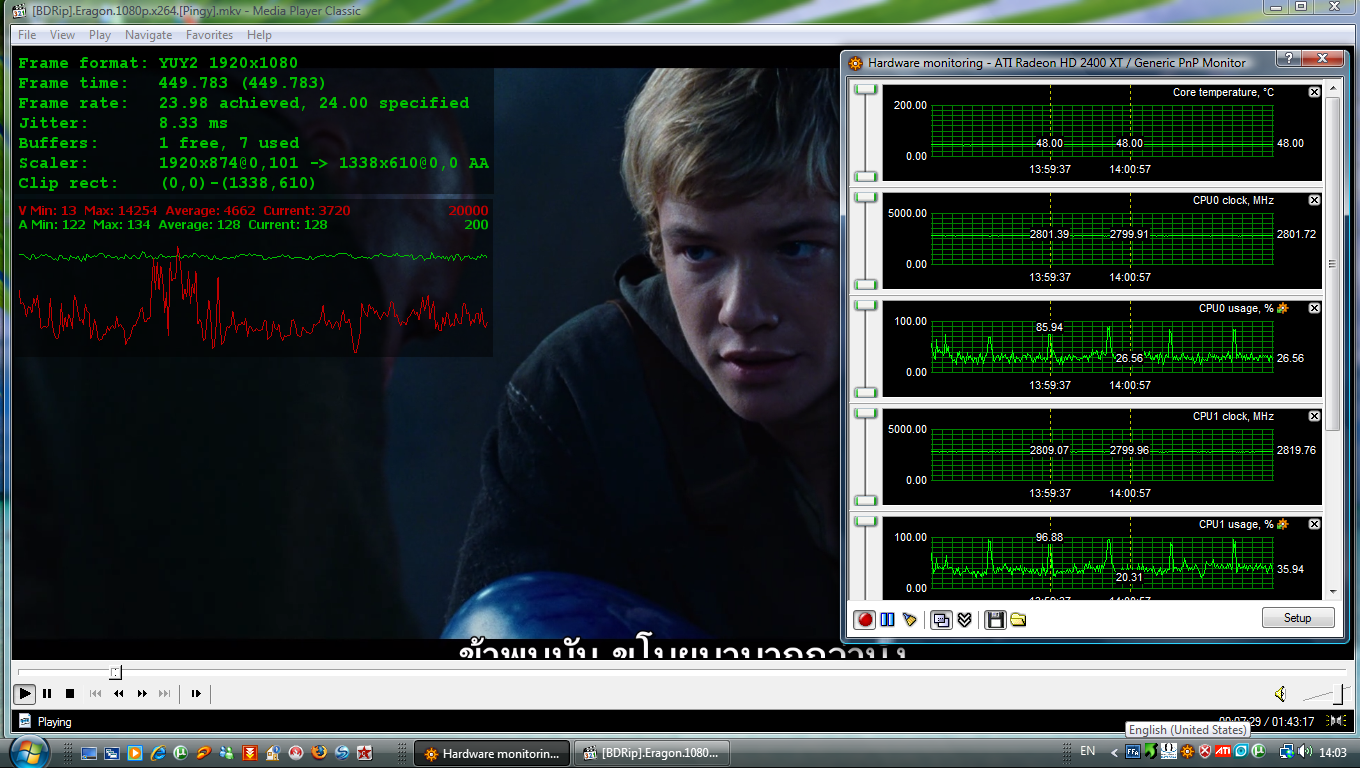Switch to Hardware monitoring taskbar button

click(x=493, y=753)
